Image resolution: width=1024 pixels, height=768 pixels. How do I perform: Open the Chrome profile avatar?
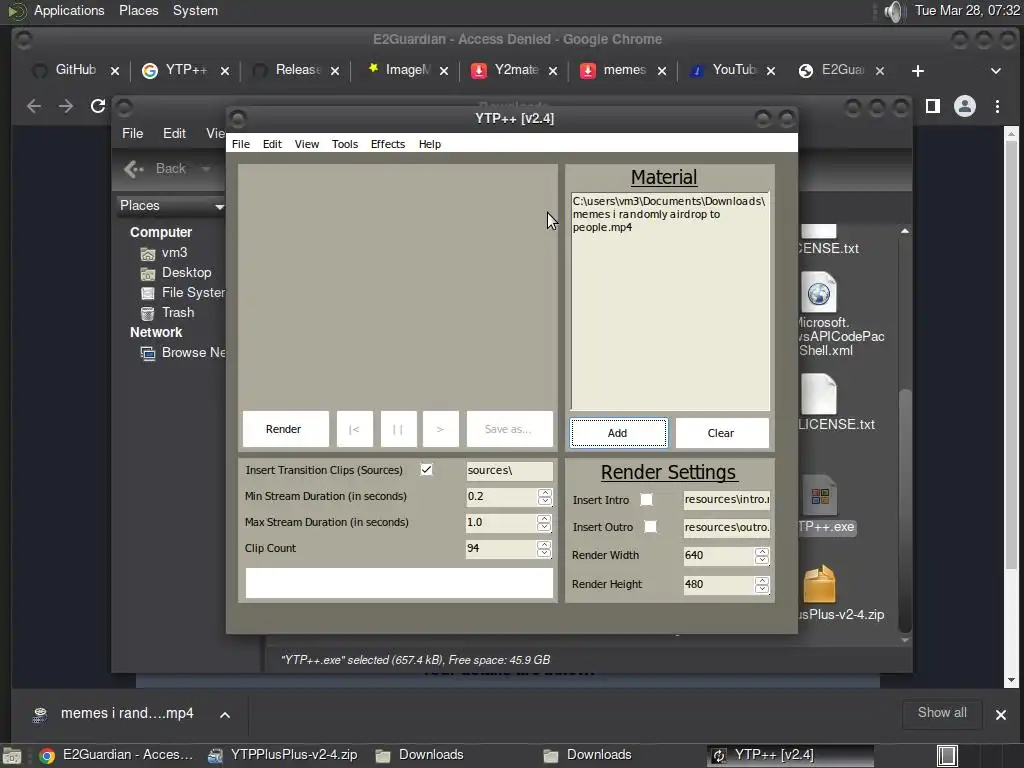[x=965, y=106]
